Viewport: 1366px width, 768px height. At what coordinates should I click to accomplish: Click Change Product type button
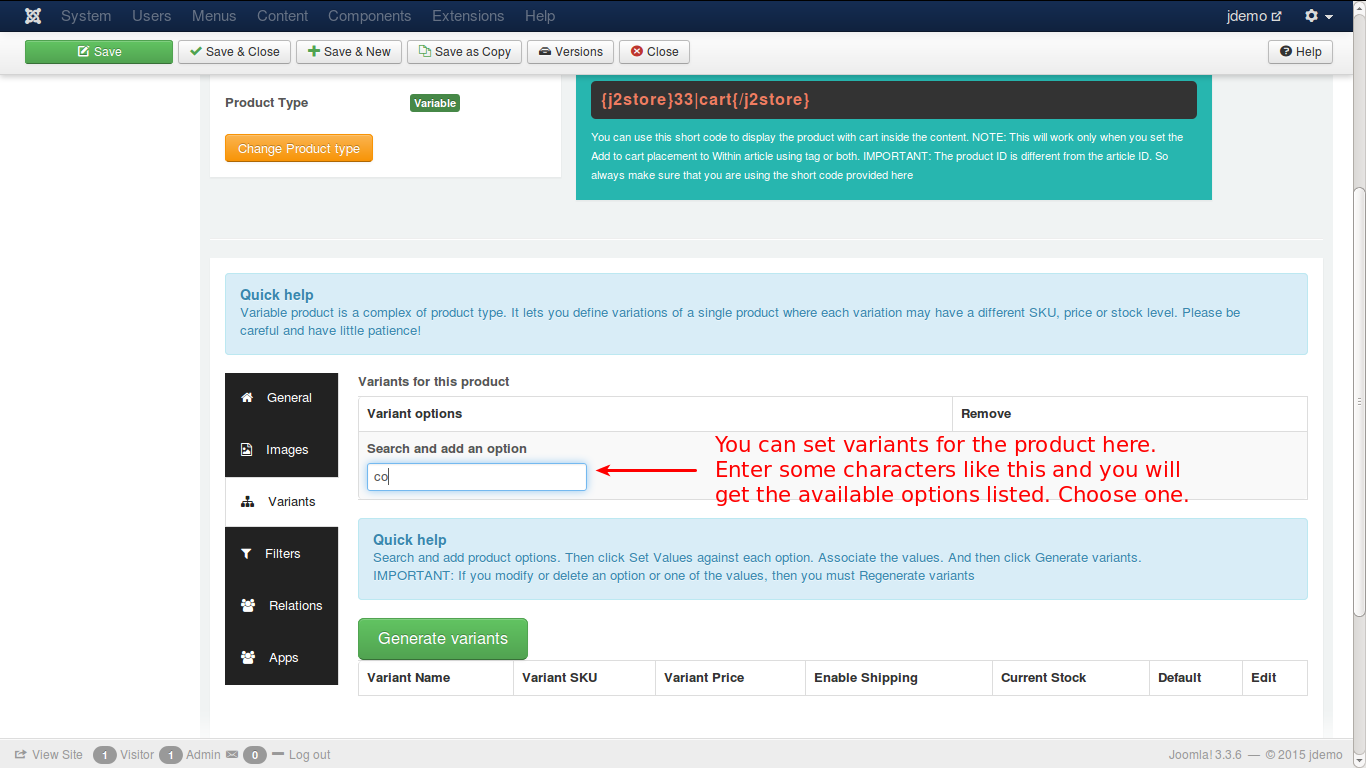pos(298,149)
